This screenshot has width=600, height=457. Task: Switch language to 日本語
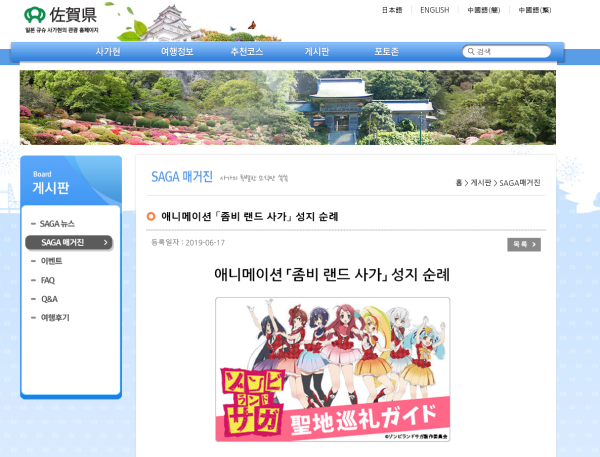click(x=392, y=10)
